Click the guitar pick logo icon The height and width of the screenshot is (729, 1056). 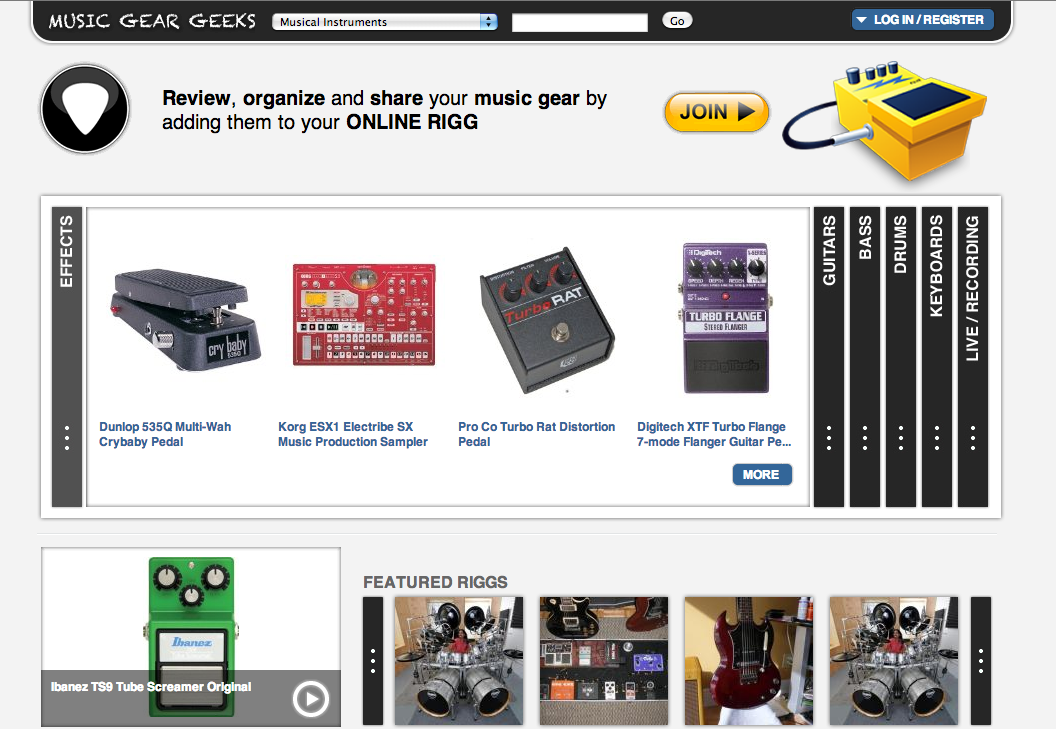85,109
